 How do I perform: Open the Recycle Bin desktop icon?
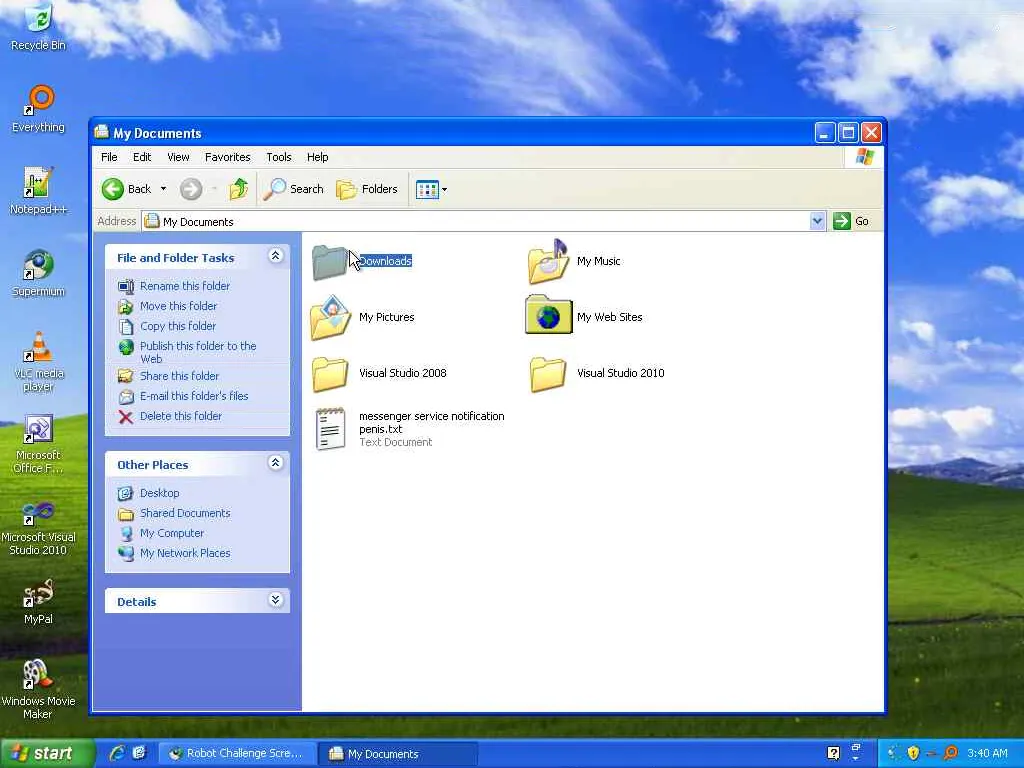pyautogui.click(x=39, y=26)
